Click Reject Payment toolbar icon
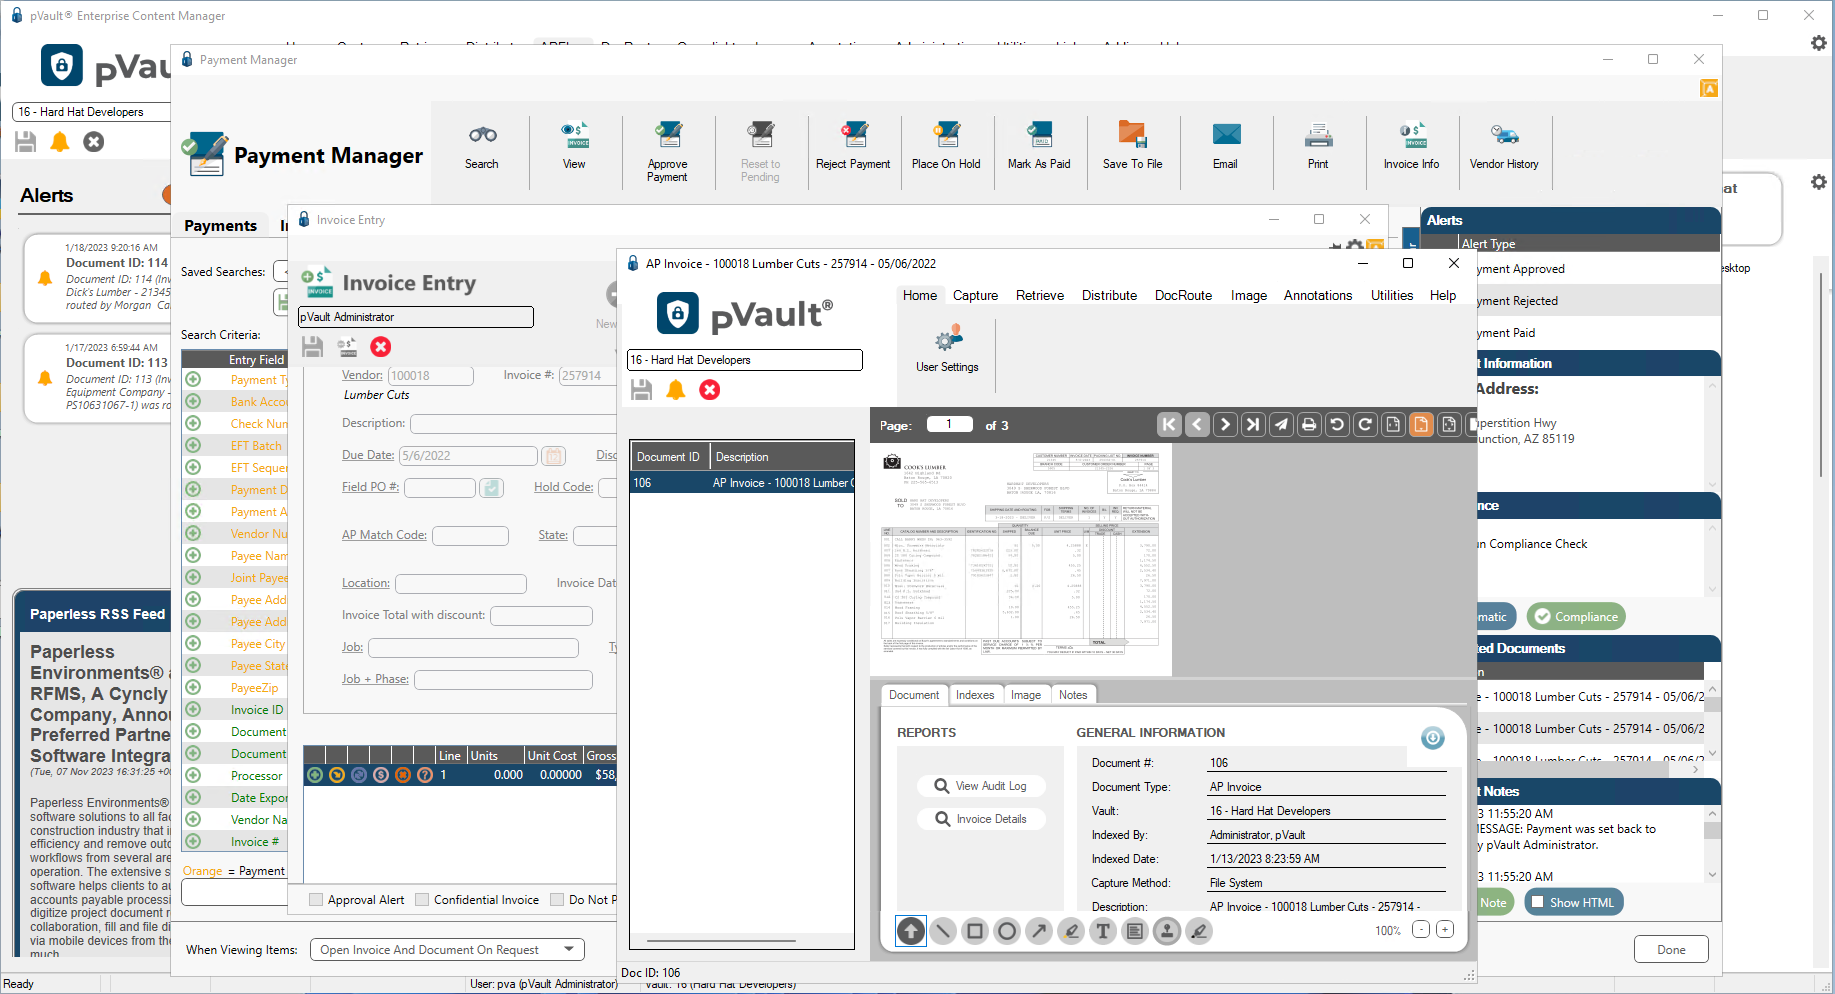 [853, 147]
